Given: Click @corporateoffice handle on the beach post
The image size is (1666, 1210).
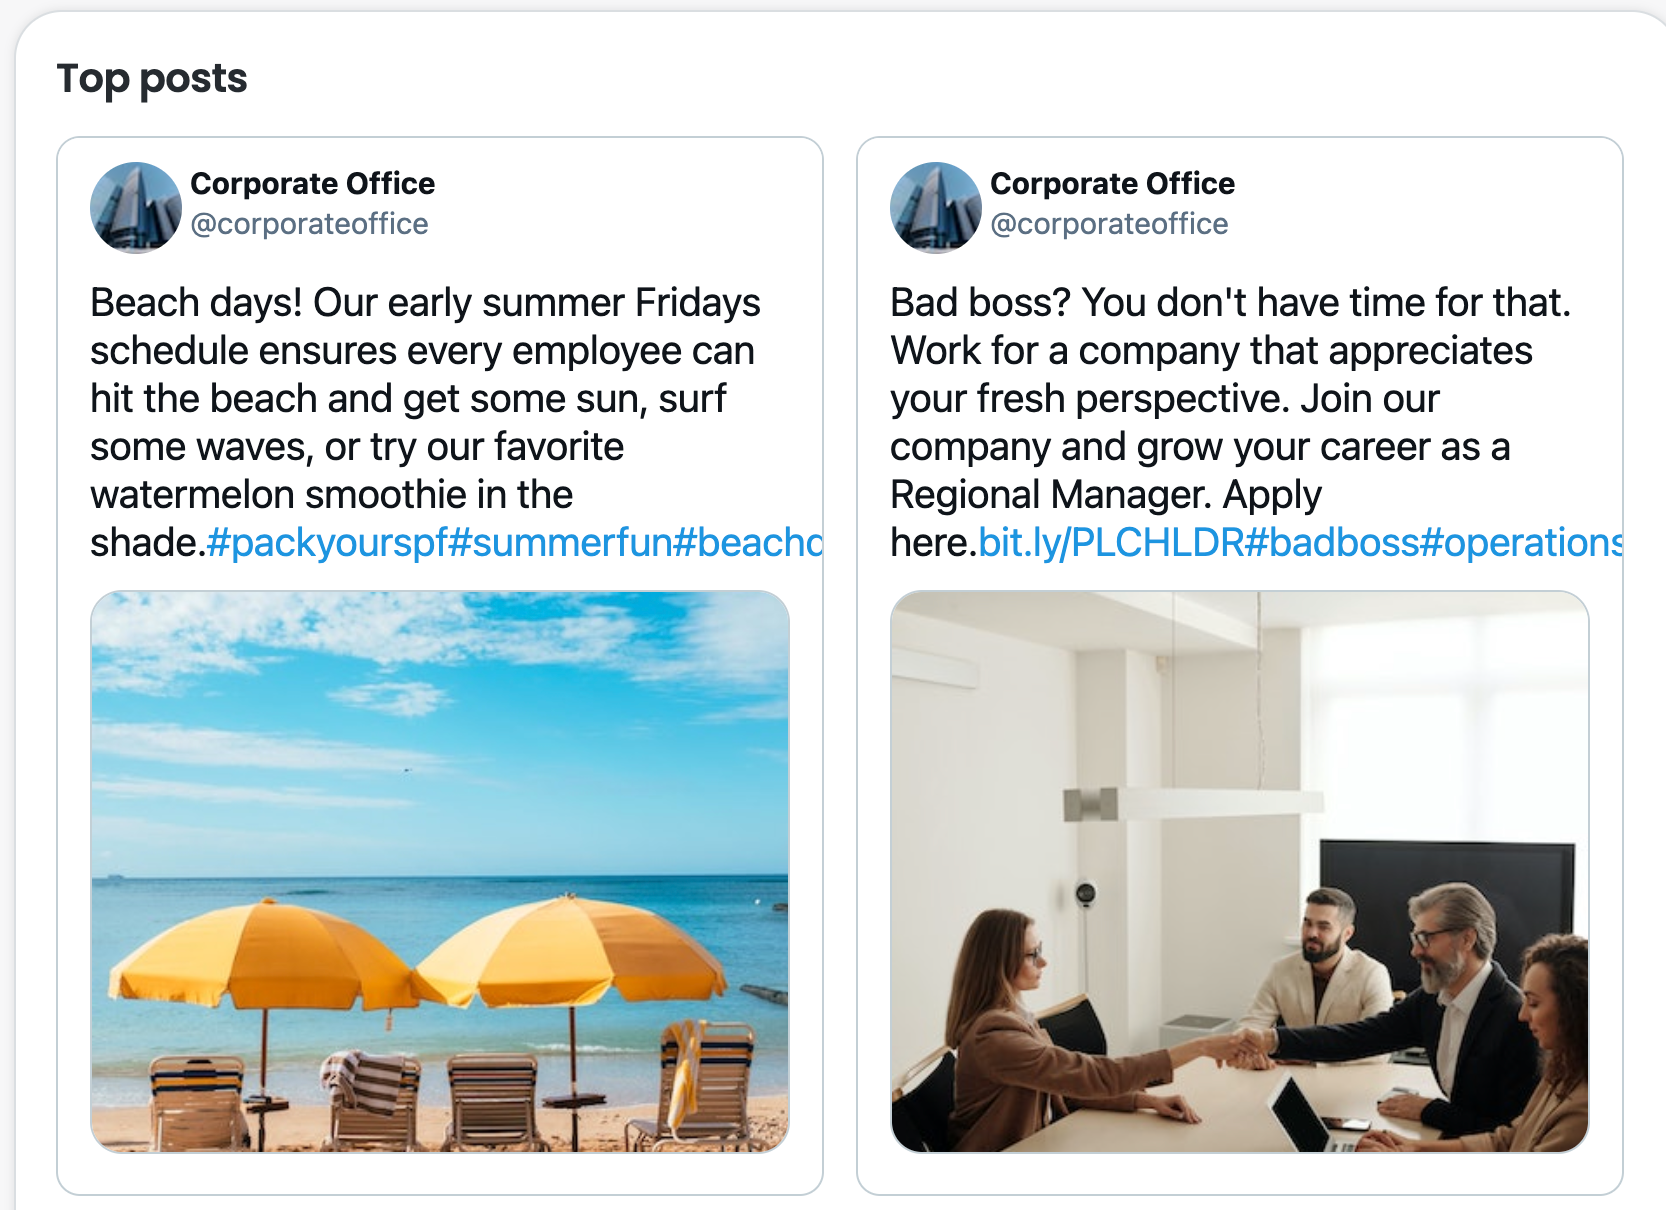Looking at the screenshot, I should click(x=309, y=224).
